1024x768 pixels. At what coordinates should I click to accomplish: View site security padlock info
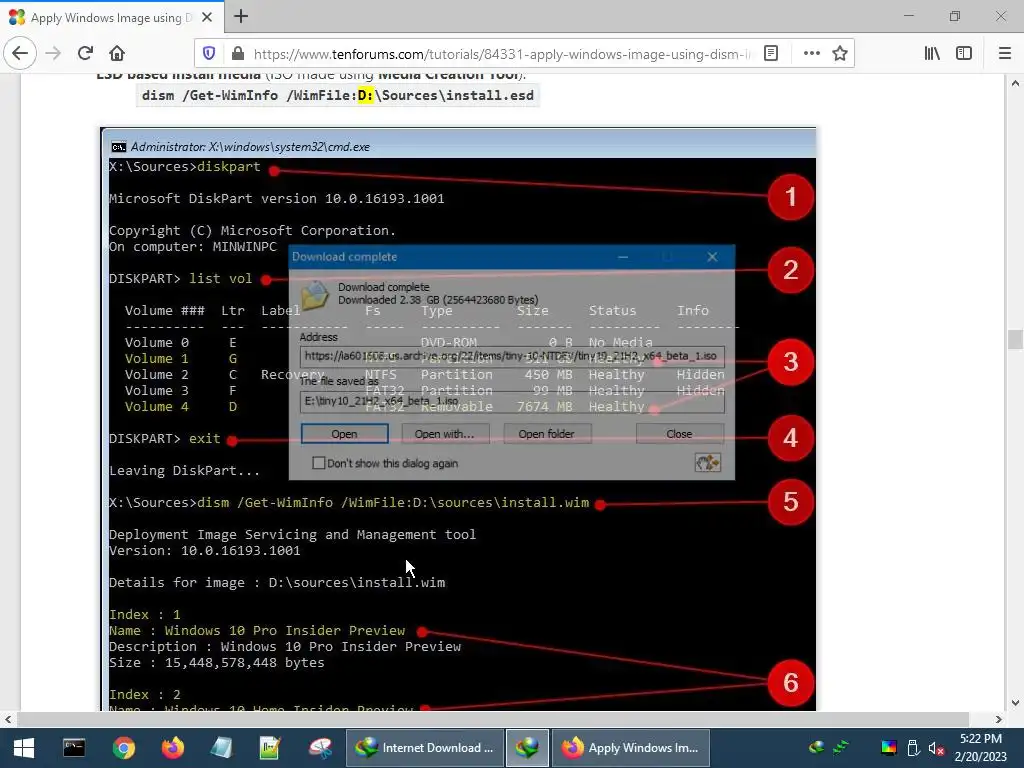pos(238,54)
